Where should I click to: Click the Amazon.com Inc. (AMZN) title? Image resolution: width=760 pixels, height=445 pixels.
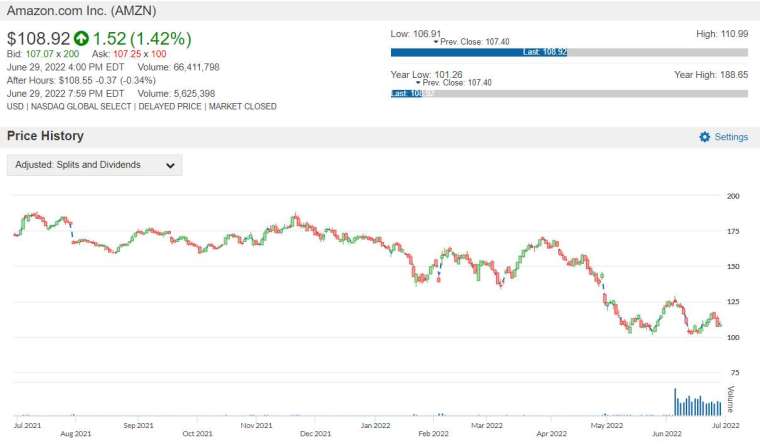81,11
